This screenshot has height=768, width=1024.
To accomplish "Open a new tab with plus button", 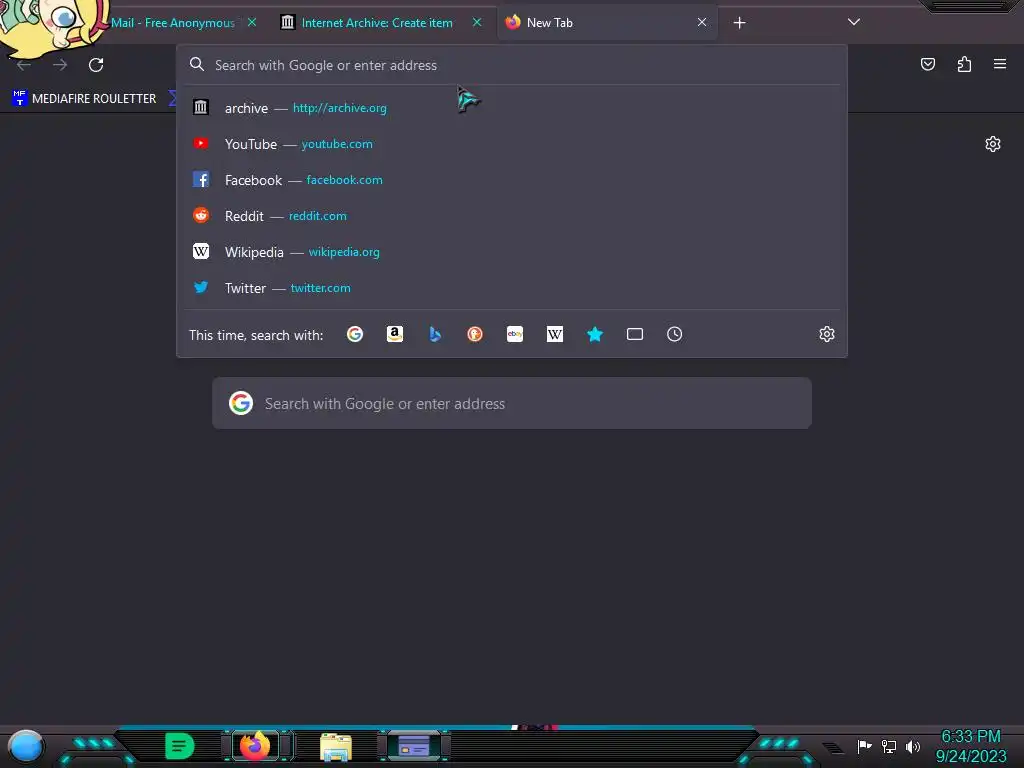I will pyautogui.click(x=739, y=23).
